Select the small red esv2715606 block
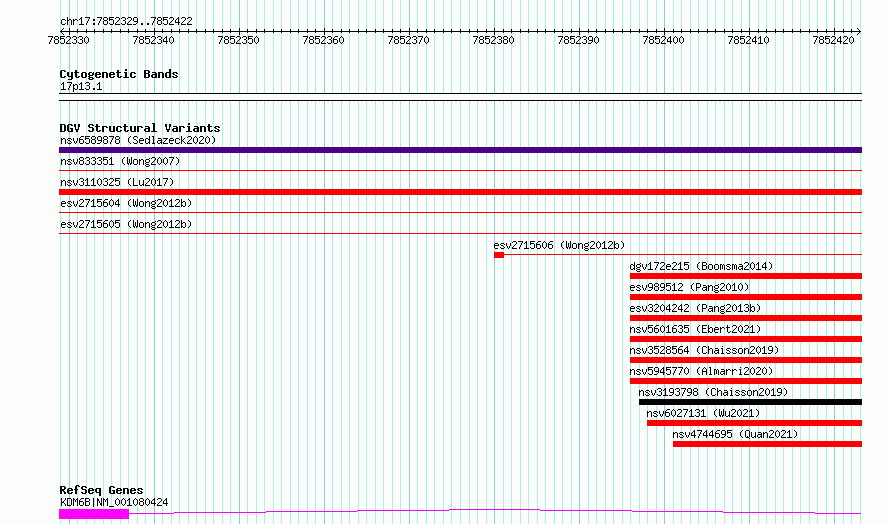 click(499, 255)
